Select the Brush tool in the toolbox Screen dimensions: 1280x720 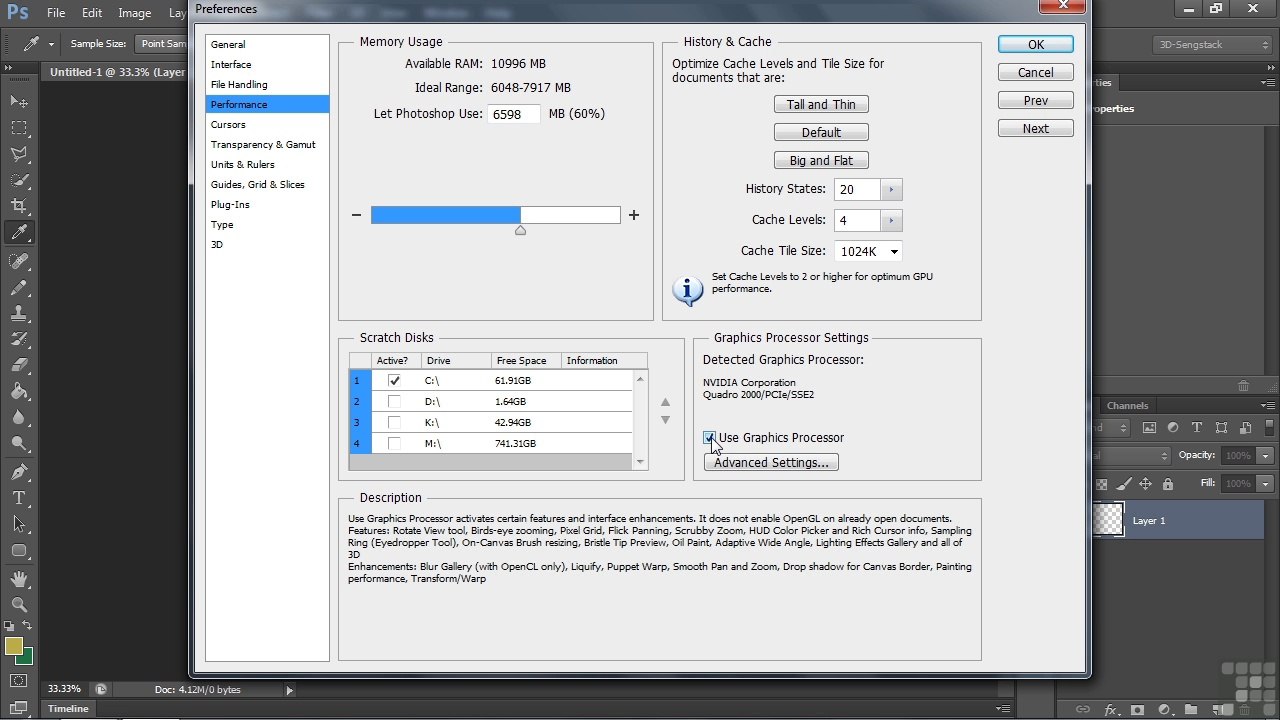19,287
